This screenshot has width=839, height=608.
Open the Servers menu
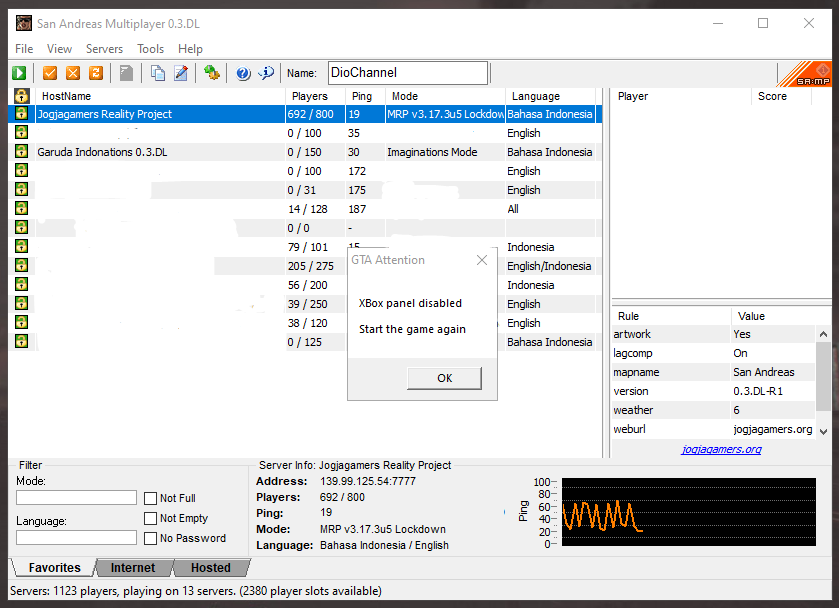coord(104,49)
